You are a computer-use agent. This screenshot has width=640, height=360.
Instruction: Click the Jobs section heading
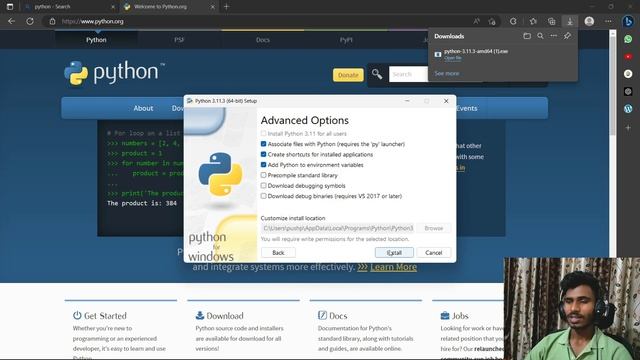coord(460,316)
